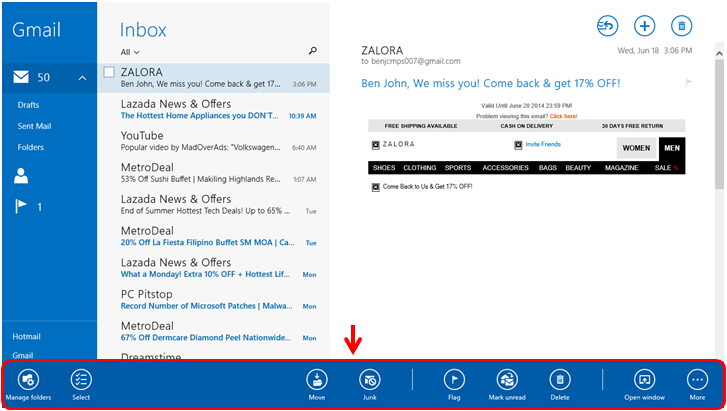The width and height of the screenshot is (727, 411).
Task: Click the trash icon above the email
Action: (681, 26)
